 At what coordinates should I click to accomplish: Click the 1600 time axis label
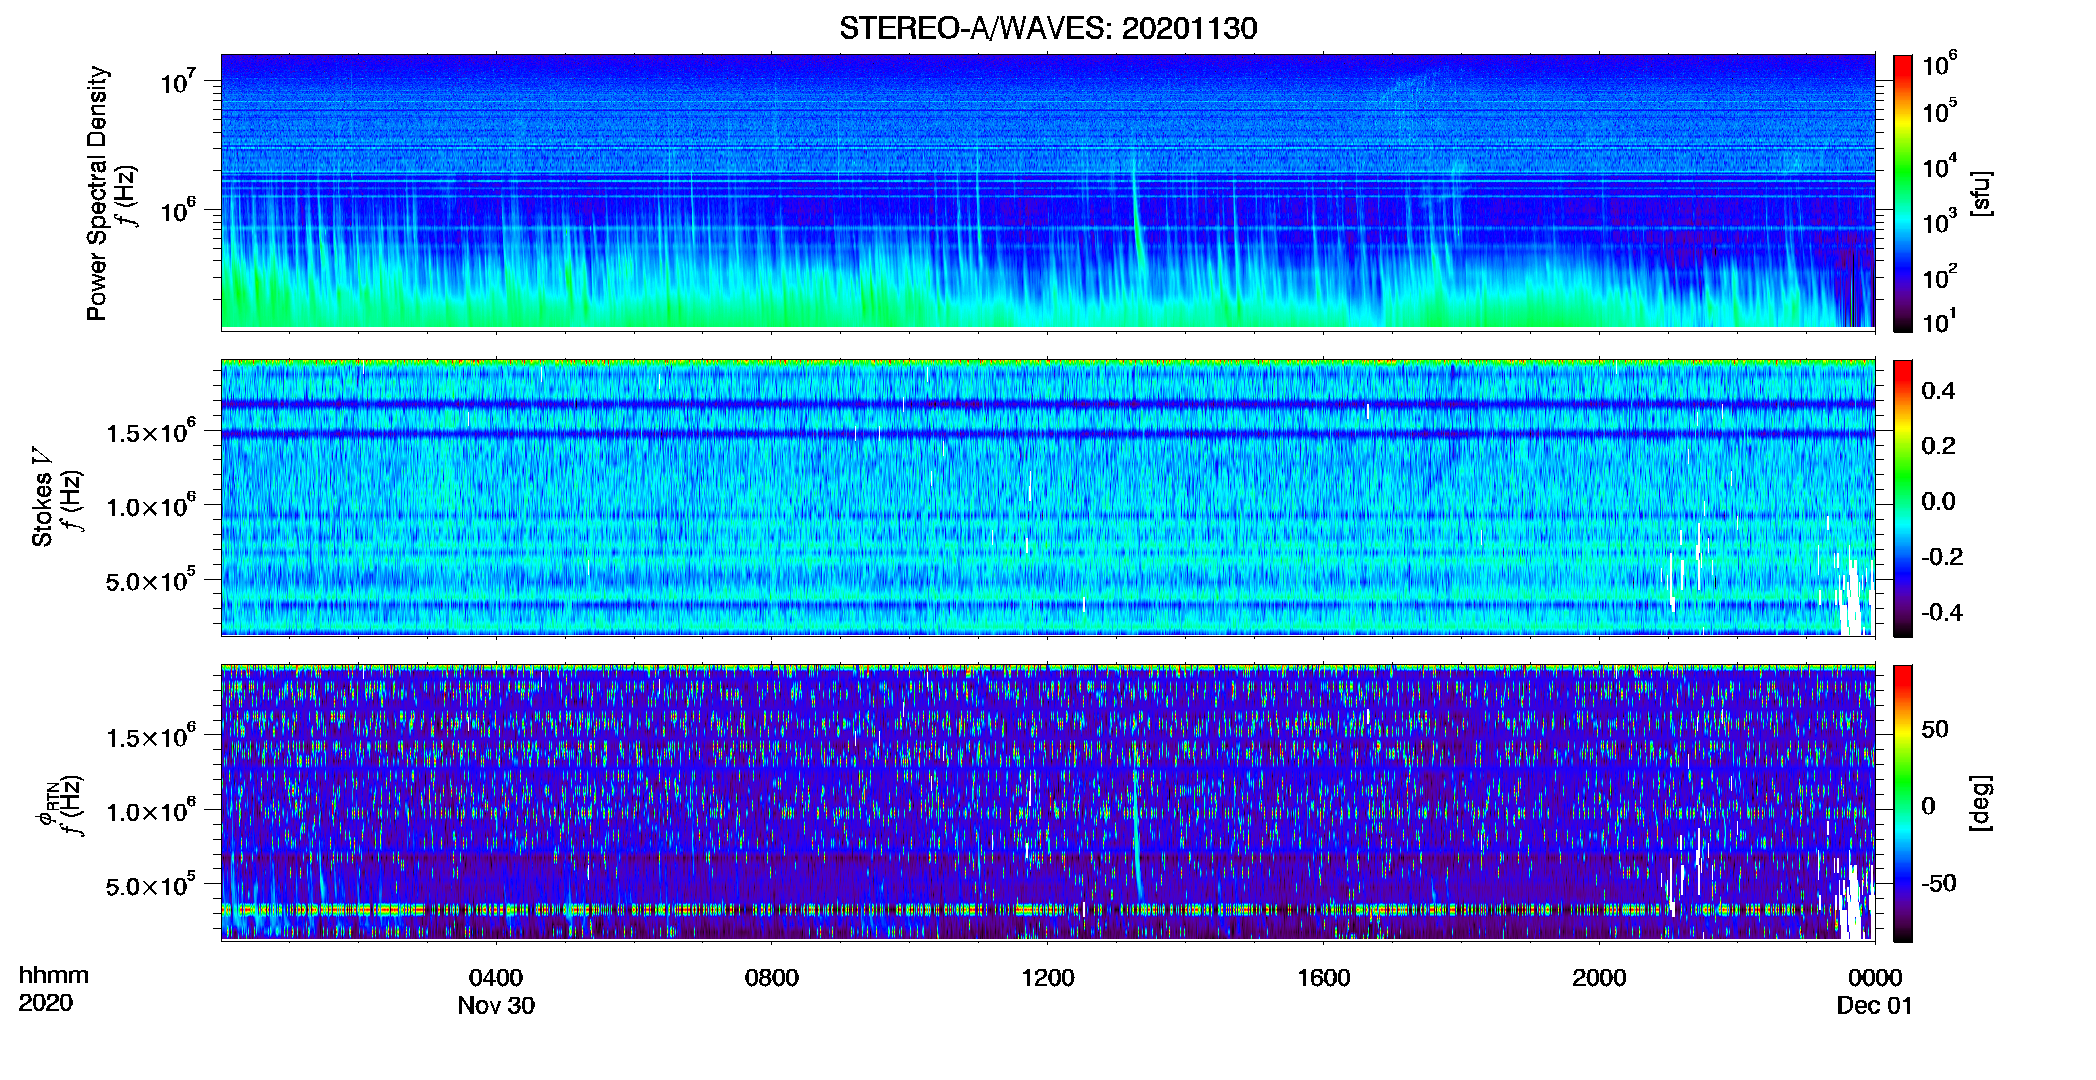click(1324, 977)
